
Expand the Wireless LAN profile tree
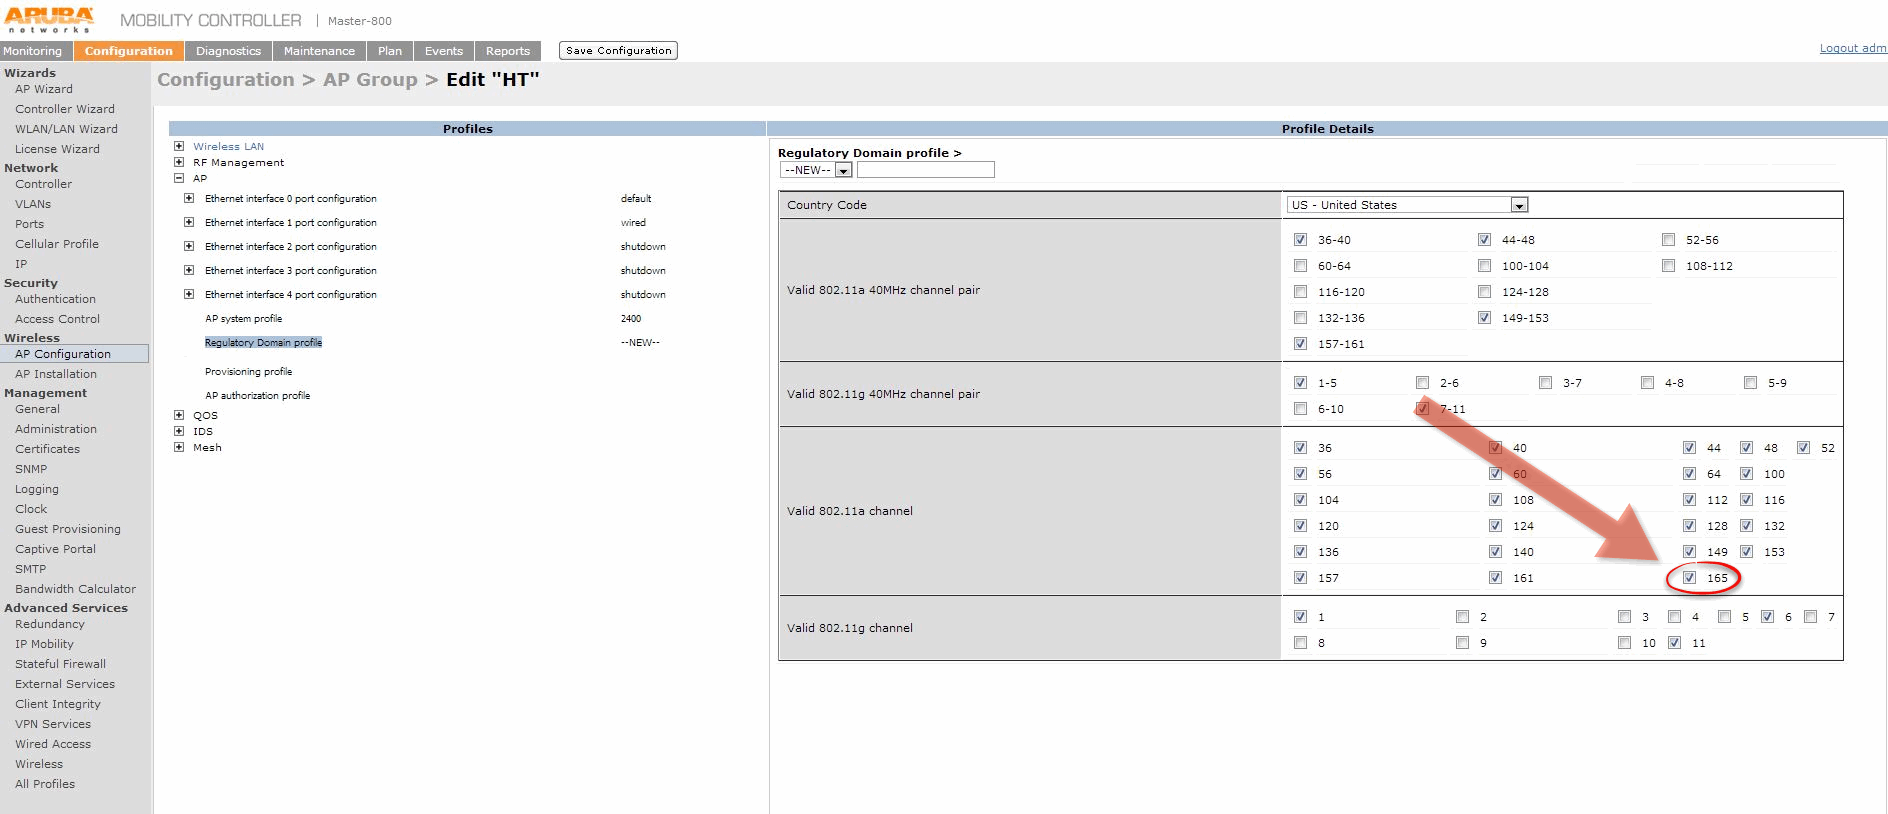[179, 146]
